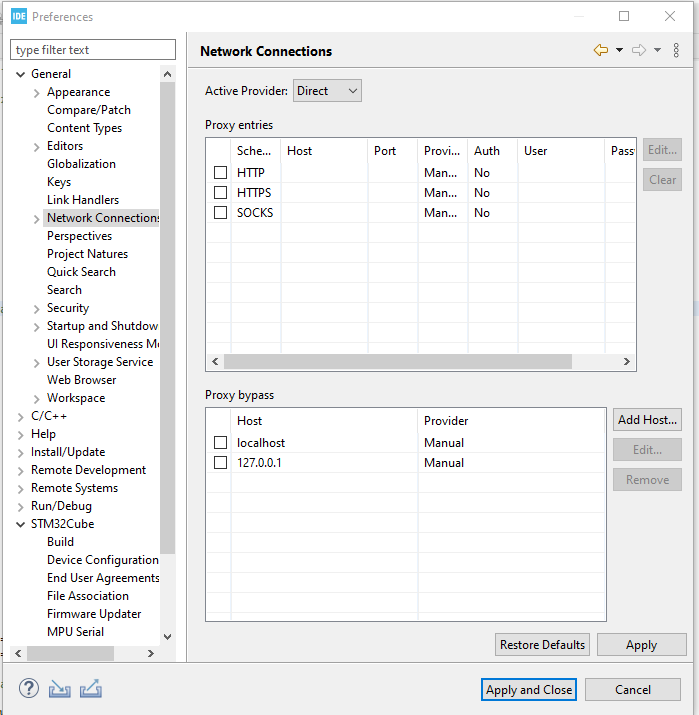Viewport: 699px width, 715px height.
Task: Enable the HTTP proxy entry checkbox
Action: tap(221, 173)
